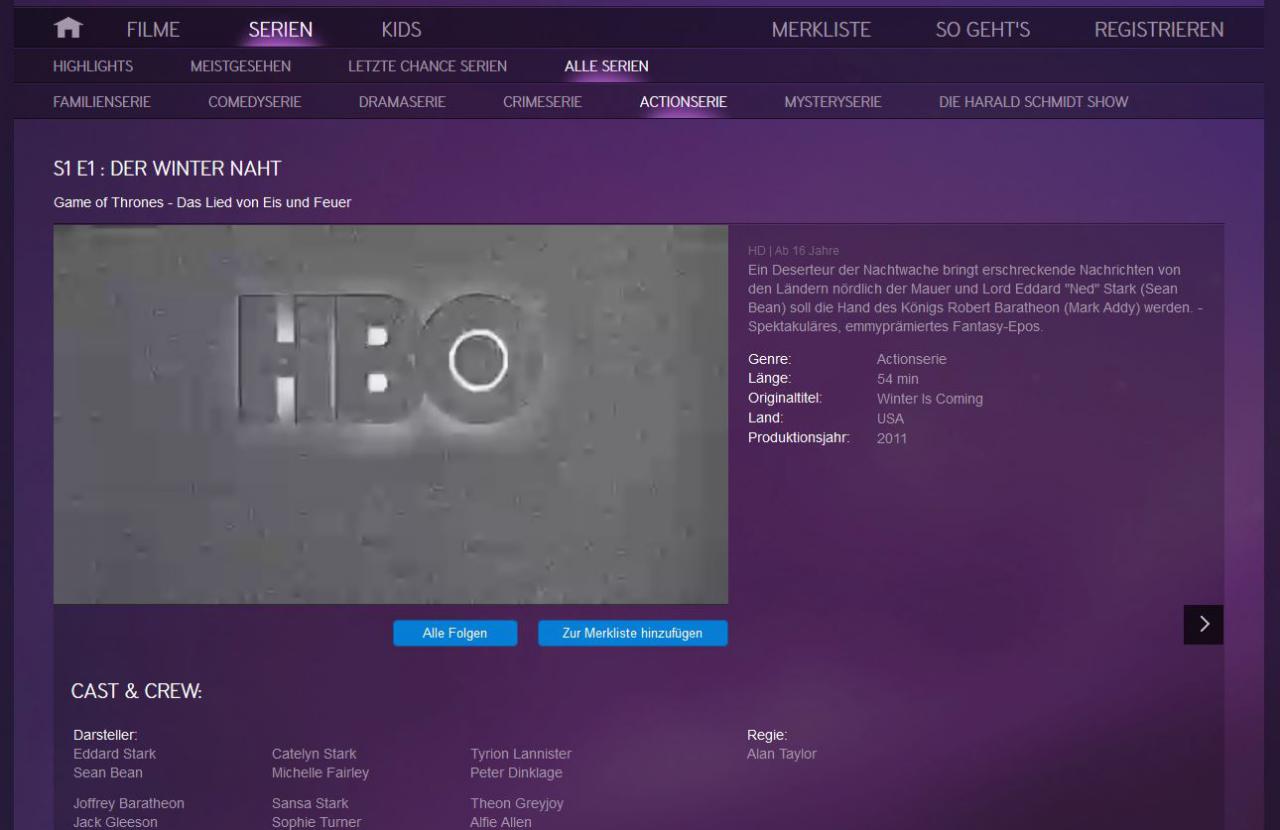The height and width of the screenshot is (830, 1280).
Task: Click the CAST & CREW heading
Action: [x=137, y=691]
